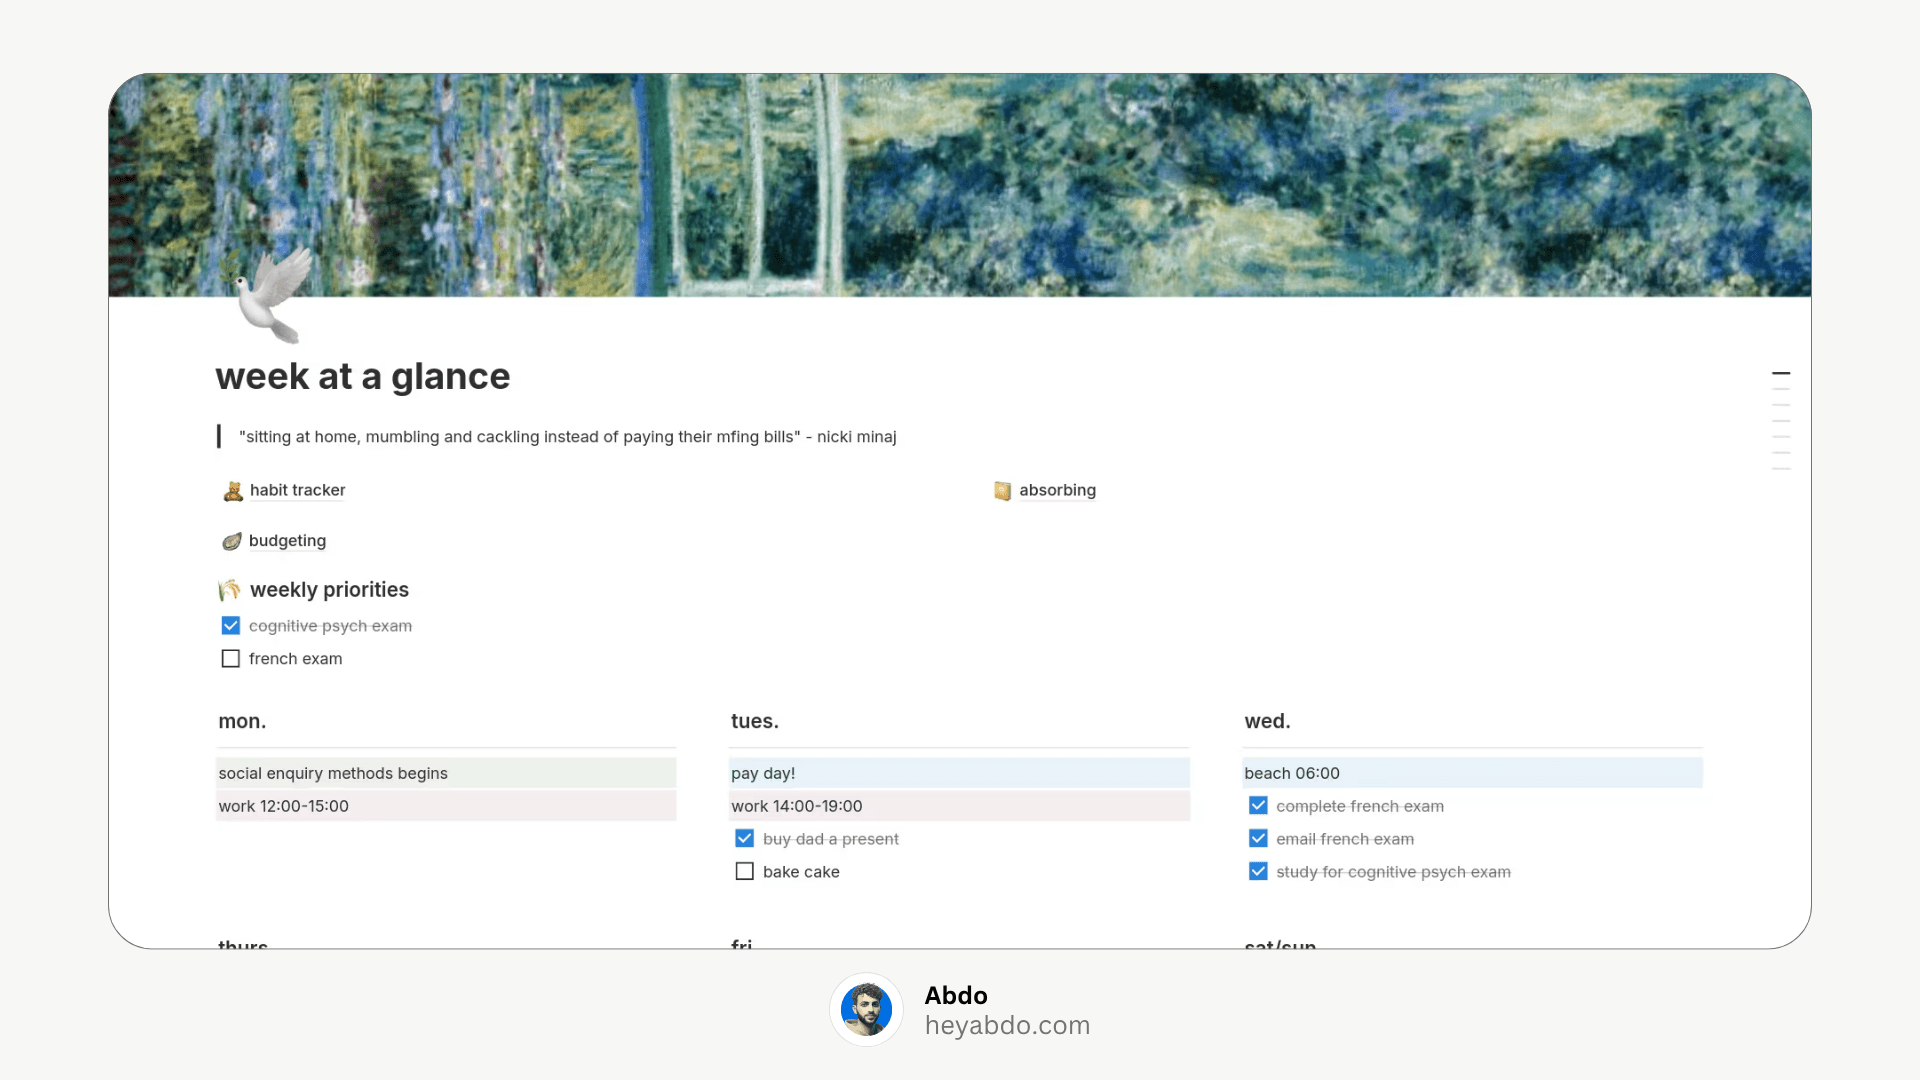The image size is (1920, 1080).
Task: Uncheck the email french exam checkbox
Action: [1258, 839]
